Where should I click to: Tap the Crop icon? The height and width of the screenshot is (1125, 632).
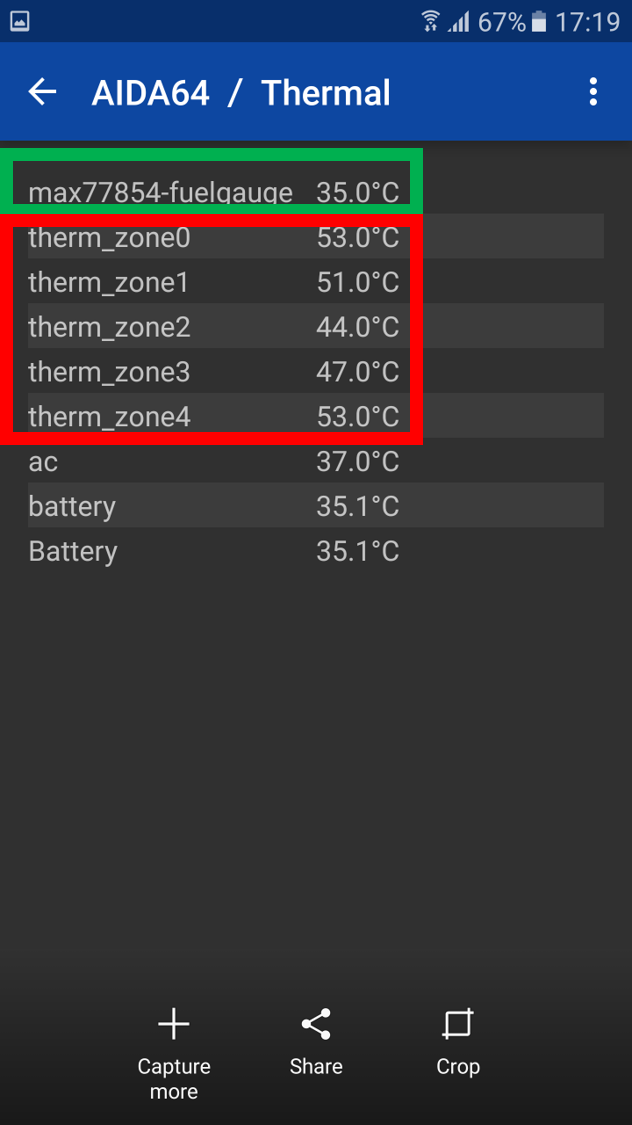tap(457, 1024)
